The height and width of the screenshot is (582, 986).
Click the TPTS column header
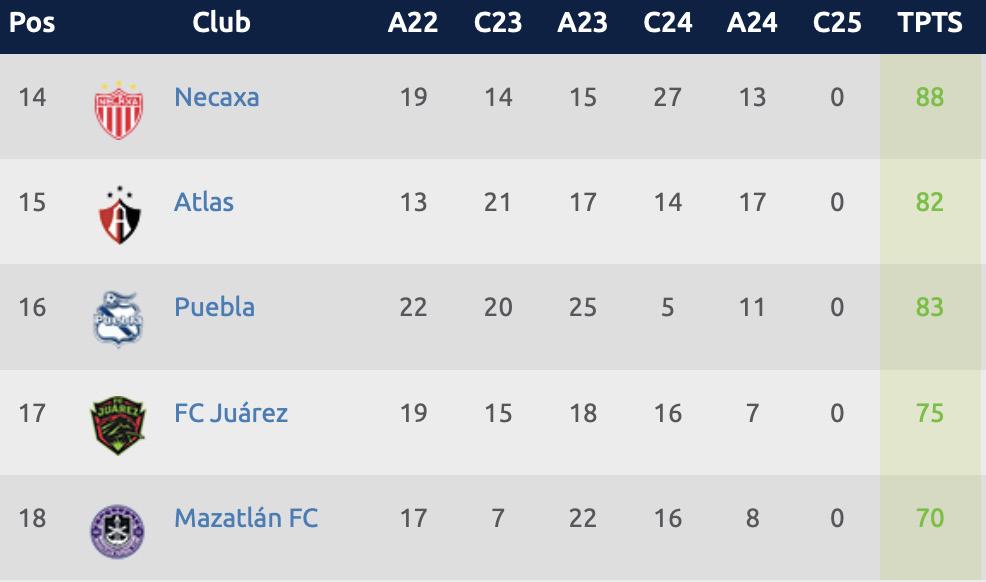(930, 22)
